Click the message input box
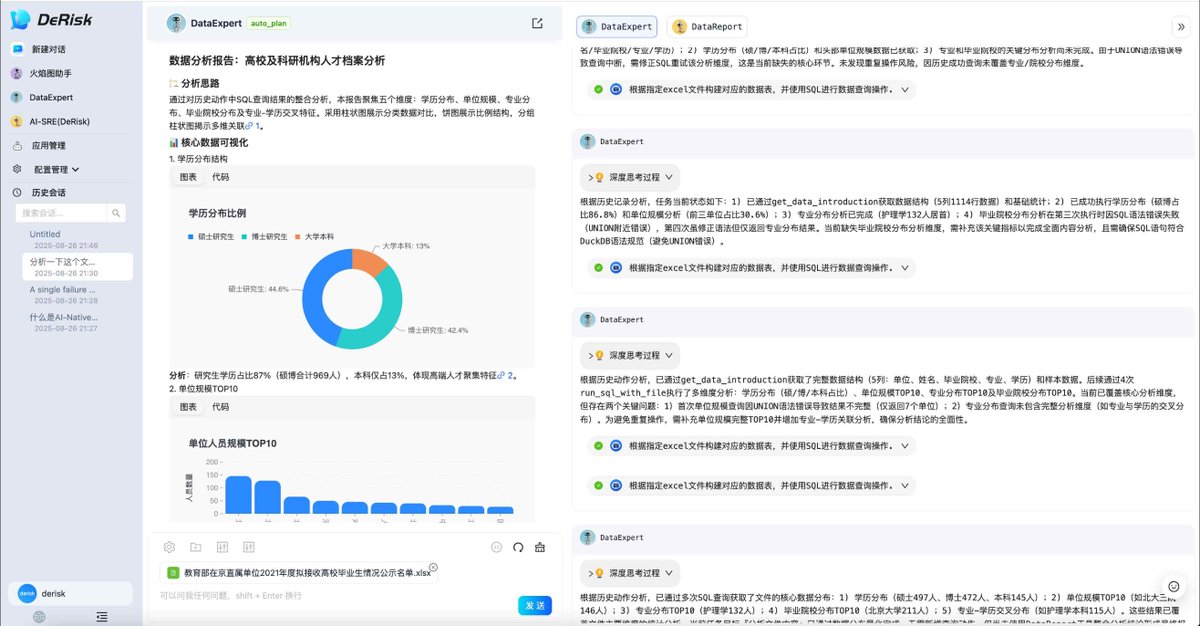The height and width of the screenshot is (626, 1200). point(340,596)
